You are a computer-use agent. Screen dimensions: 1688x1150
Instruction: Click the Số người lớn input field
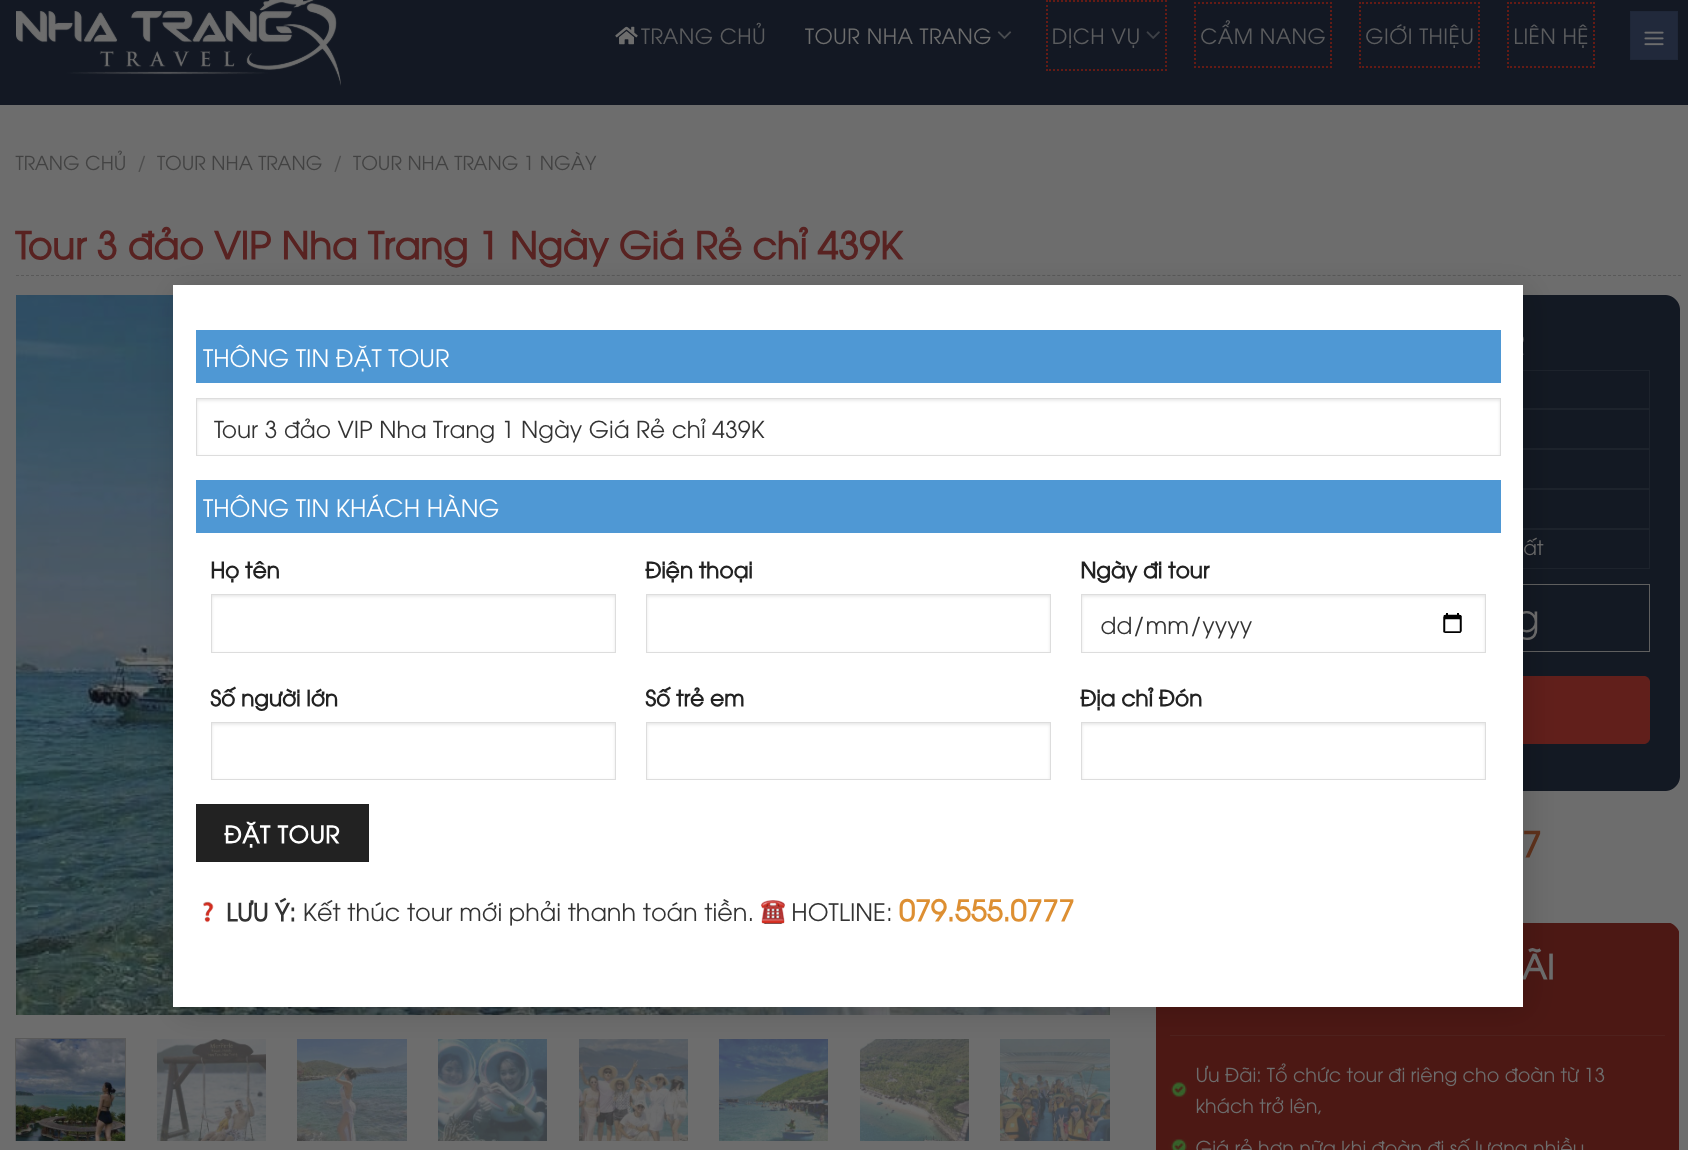[x=412, y=750]
